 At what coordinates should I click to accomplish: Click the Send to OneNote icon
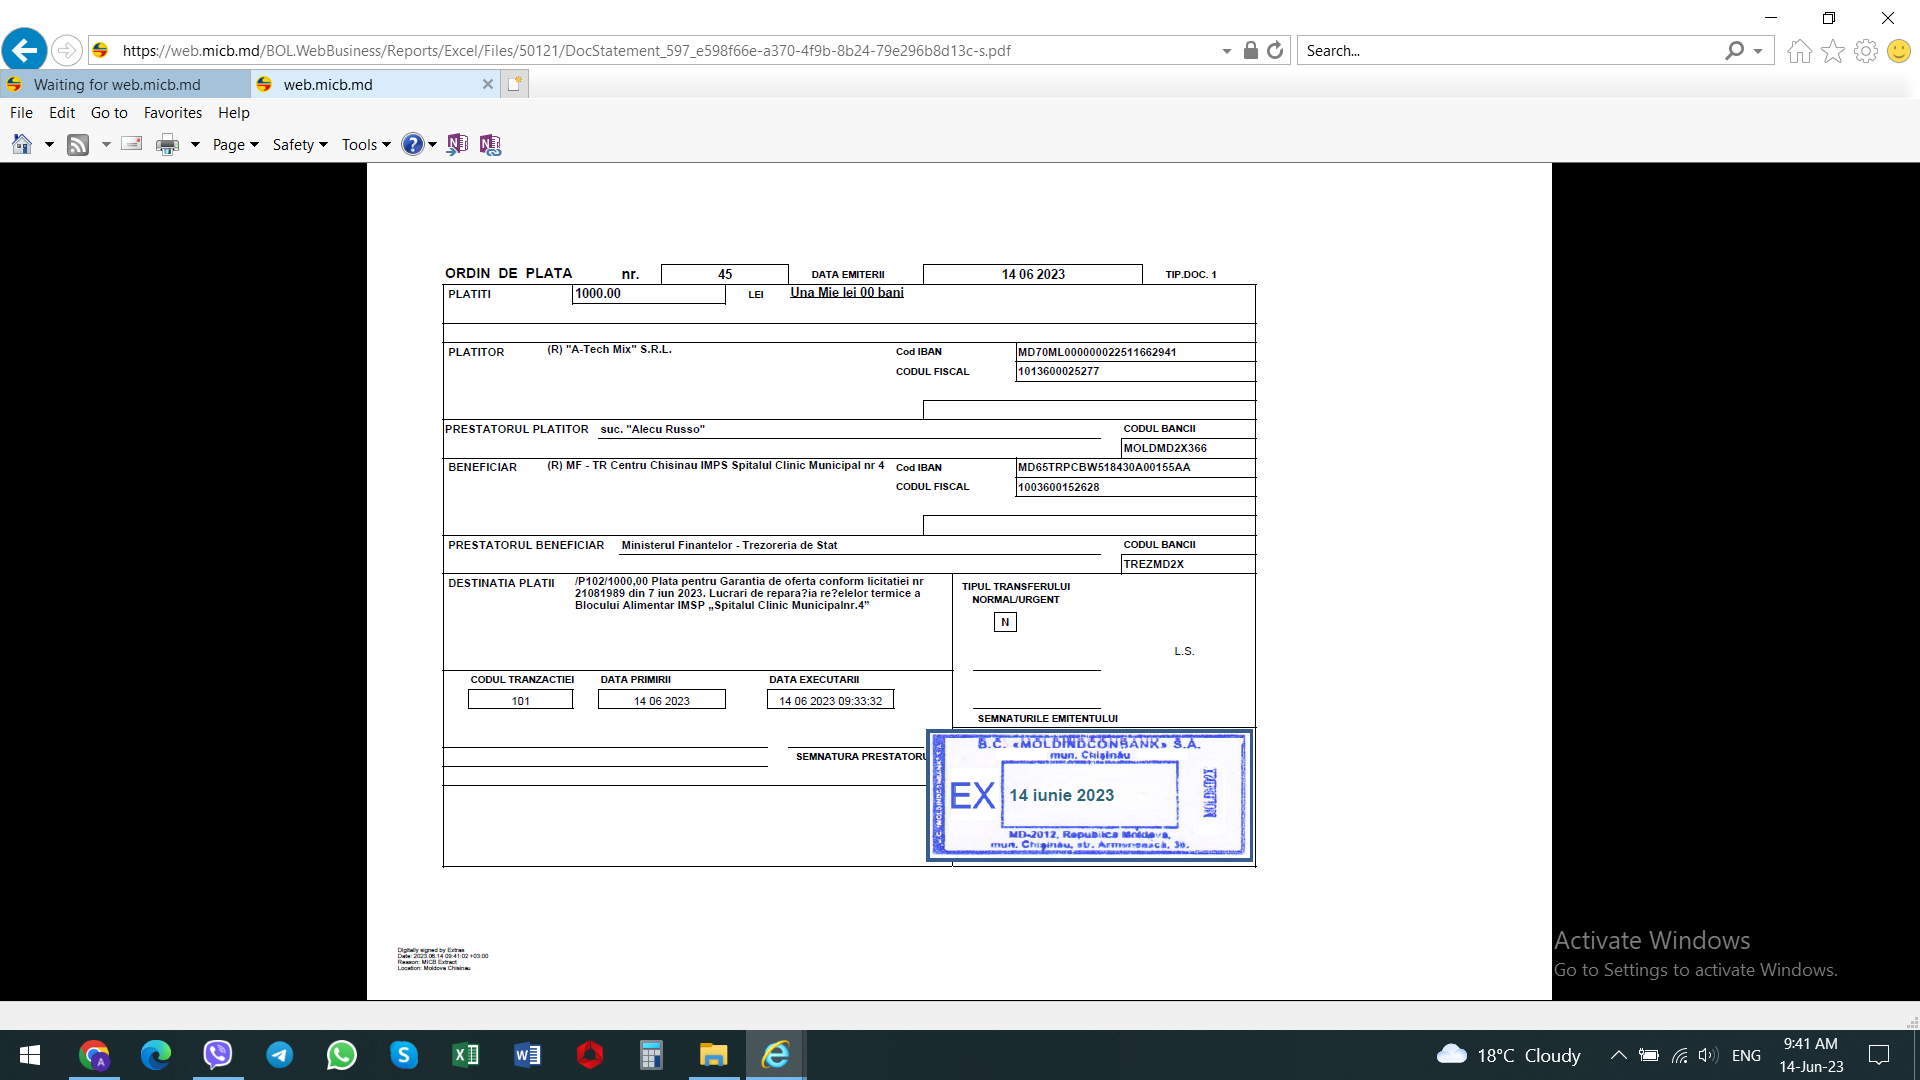pos(457,144)
